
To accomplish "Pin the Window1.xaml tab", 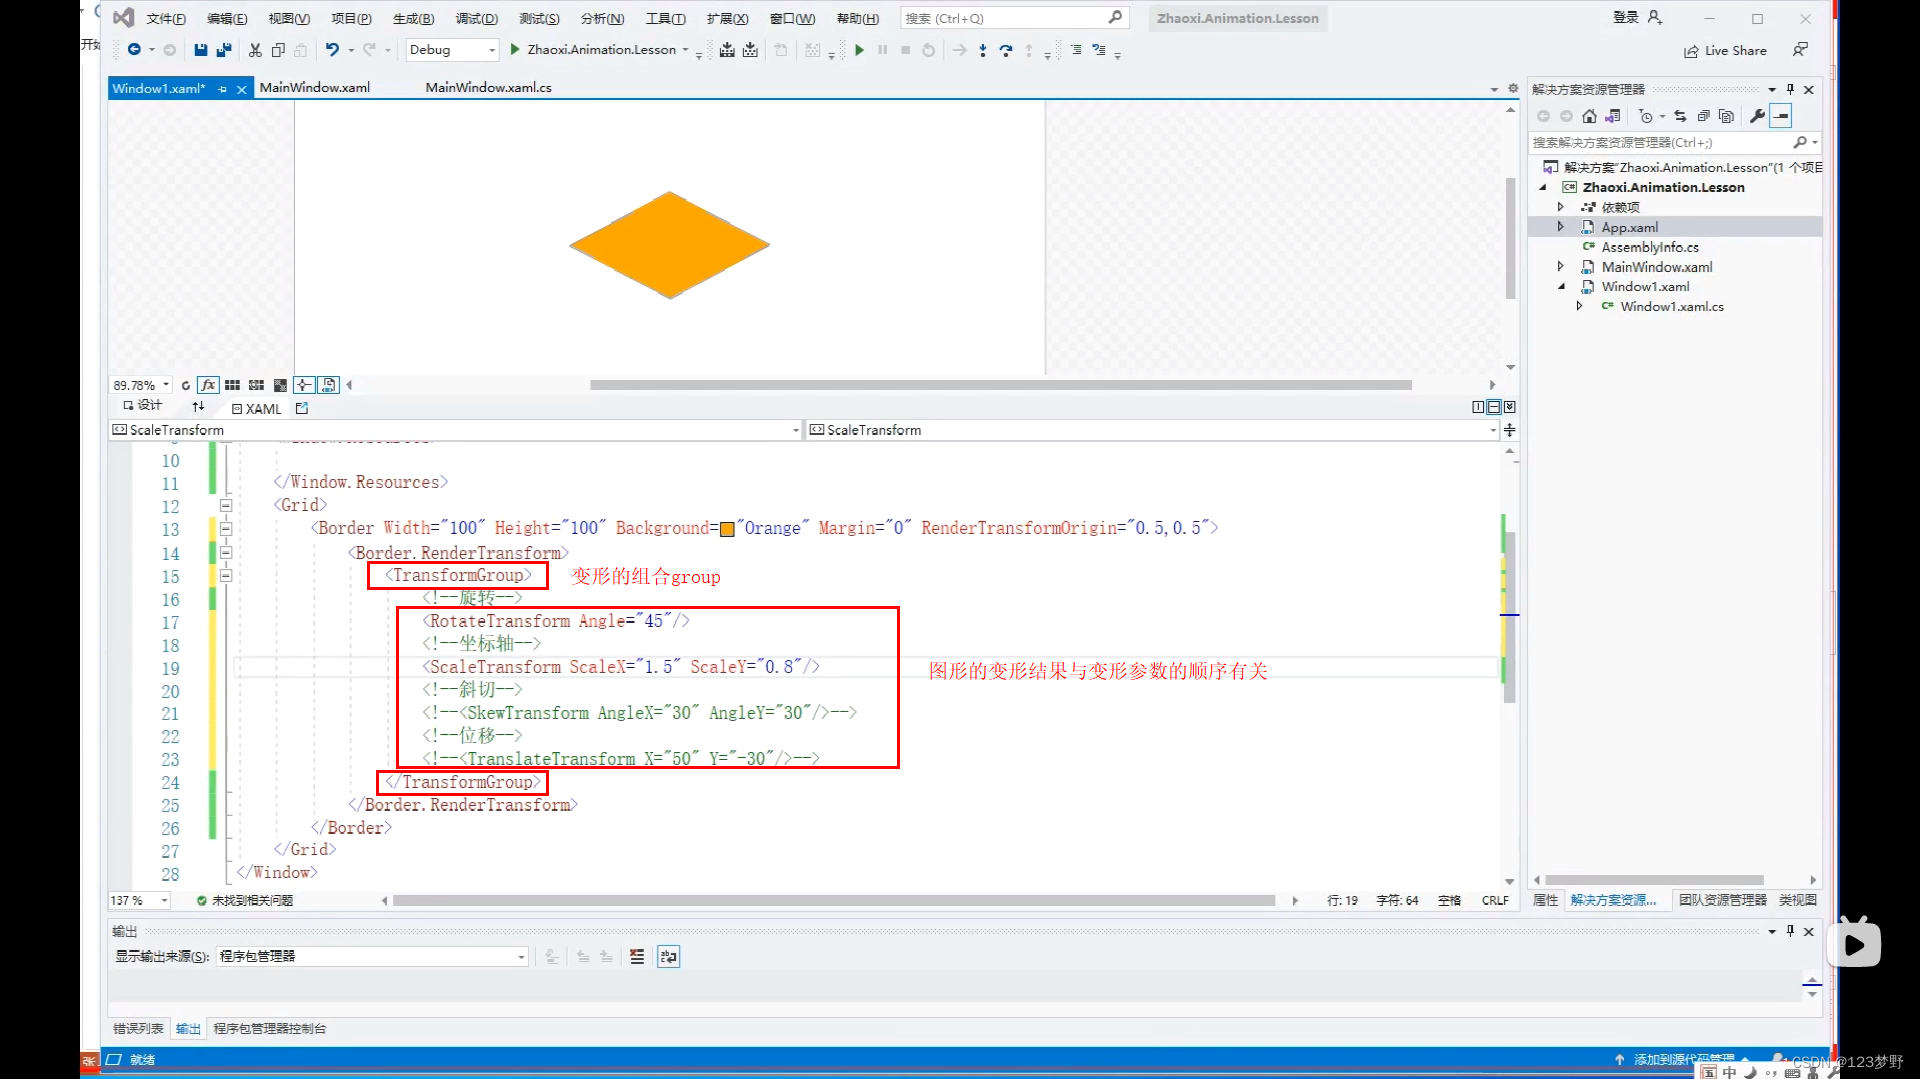I will pyautogui.click(x=222, y=89).
